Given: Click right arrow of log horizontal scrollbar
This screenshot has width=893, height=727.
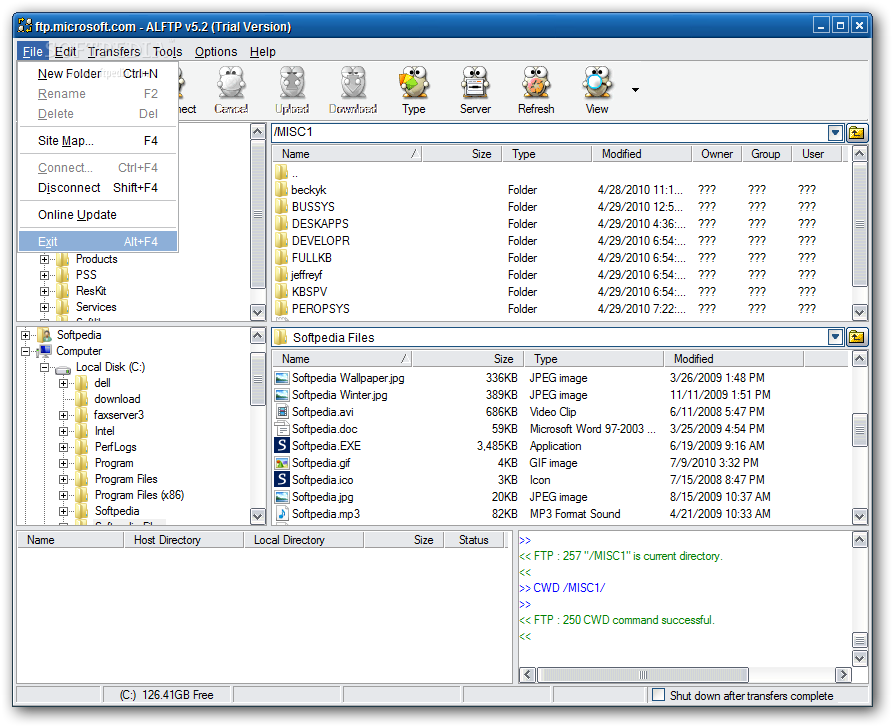Looking at the screenshot, I should (x=843, y=675).
